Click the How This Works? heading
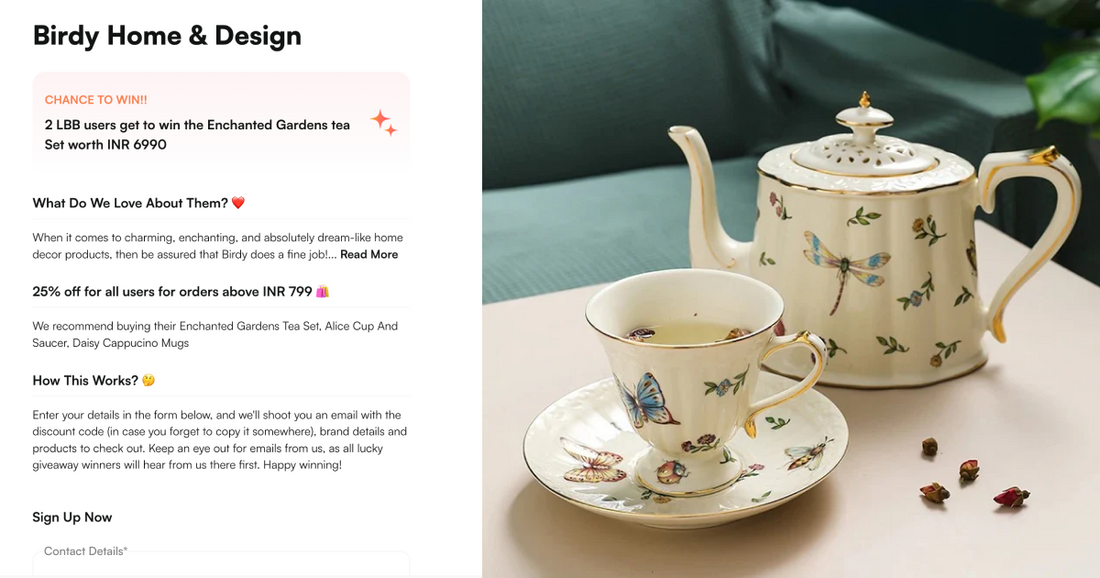 [85, 380]
